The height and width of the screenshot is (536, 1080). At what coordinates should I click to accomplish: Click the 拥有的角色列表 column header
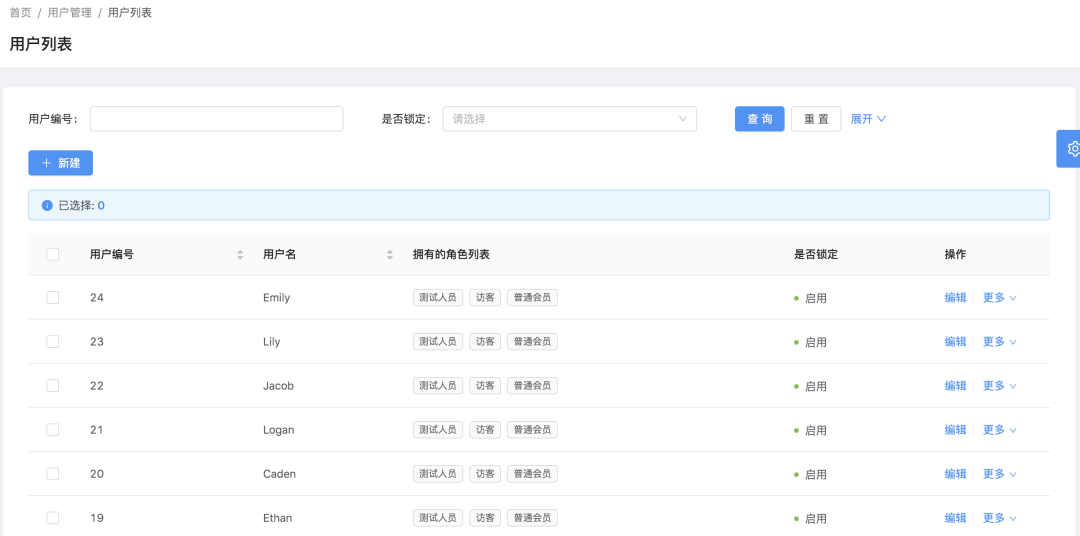coord(451,254)
